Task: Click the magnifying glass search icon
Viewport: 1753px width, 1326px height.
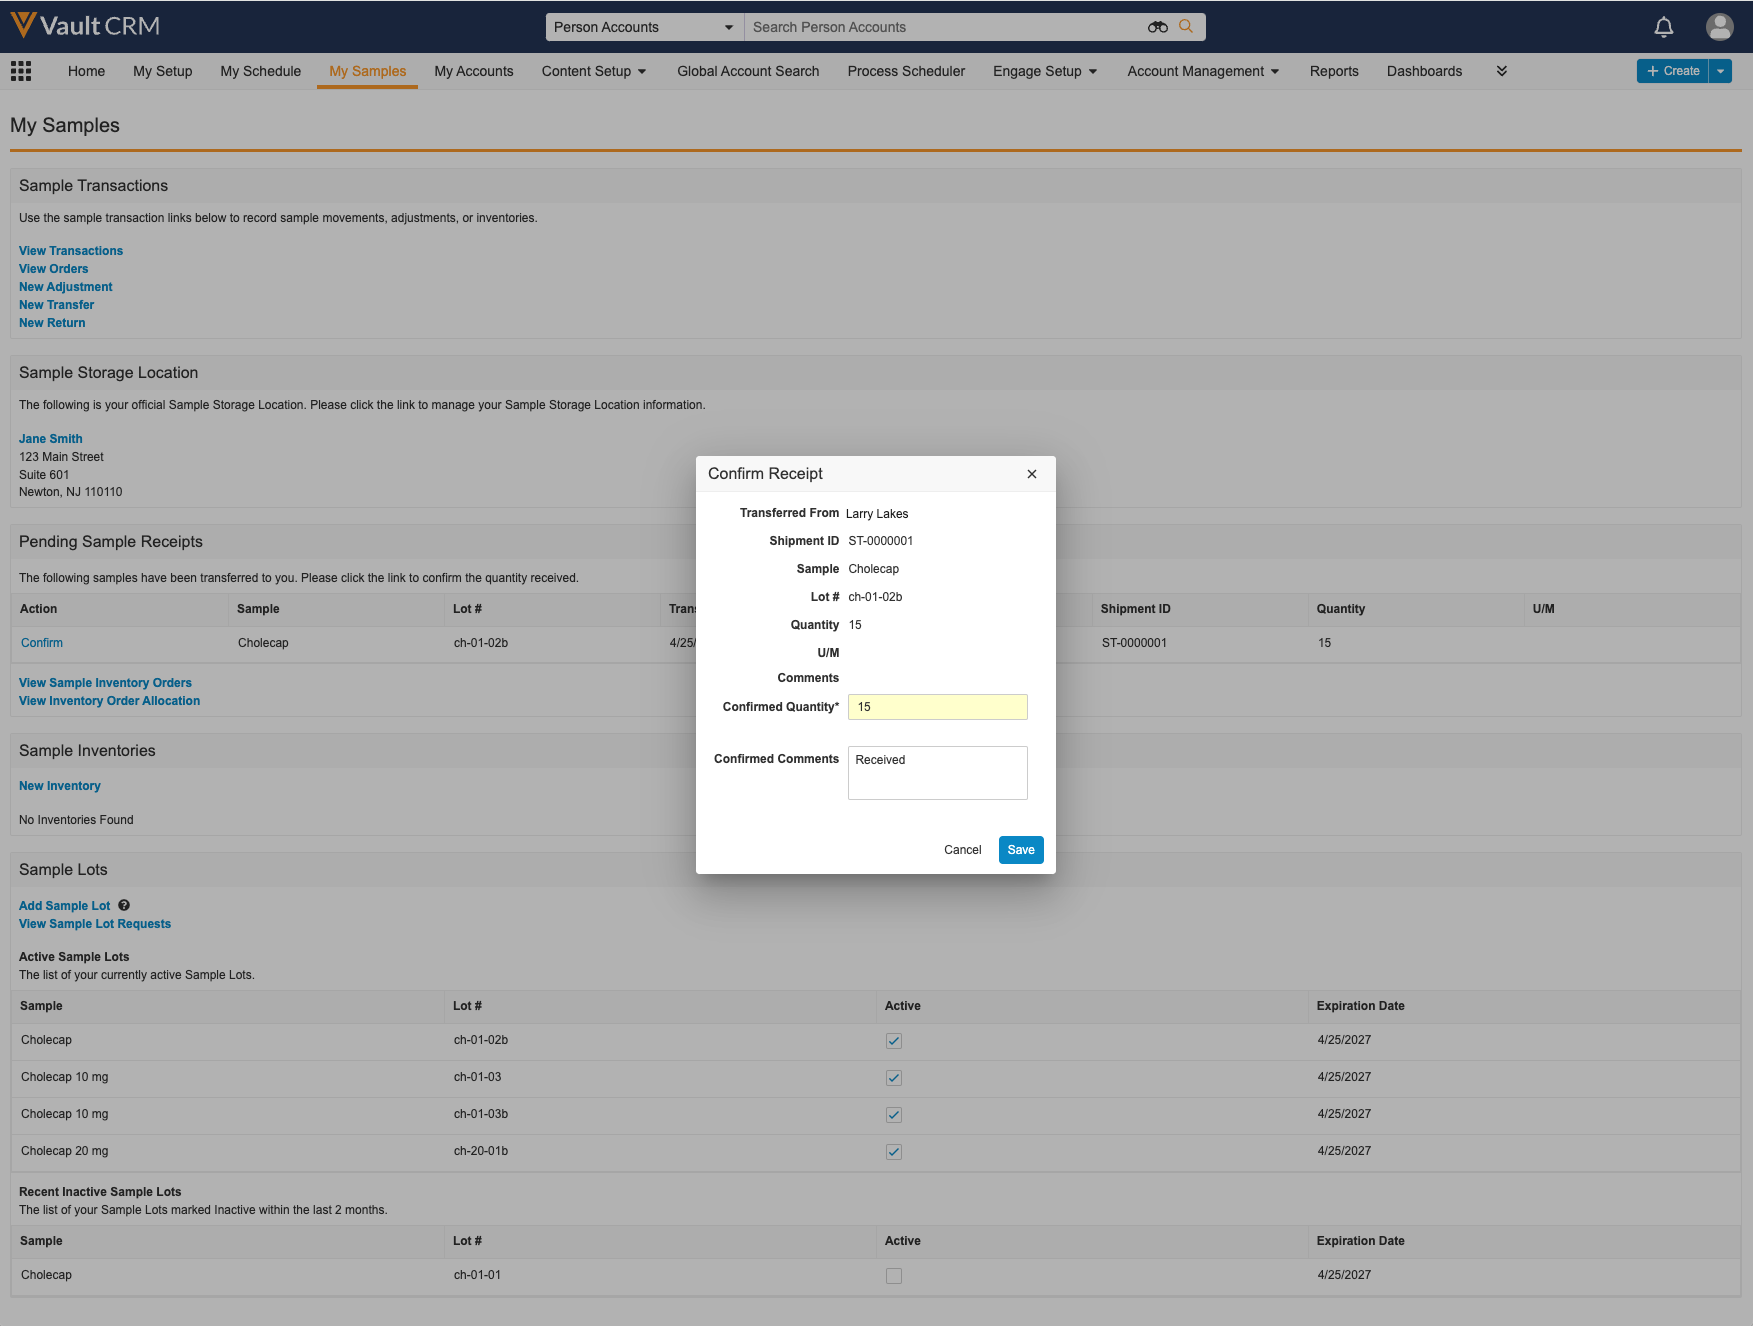Action: click(1186, 27)
